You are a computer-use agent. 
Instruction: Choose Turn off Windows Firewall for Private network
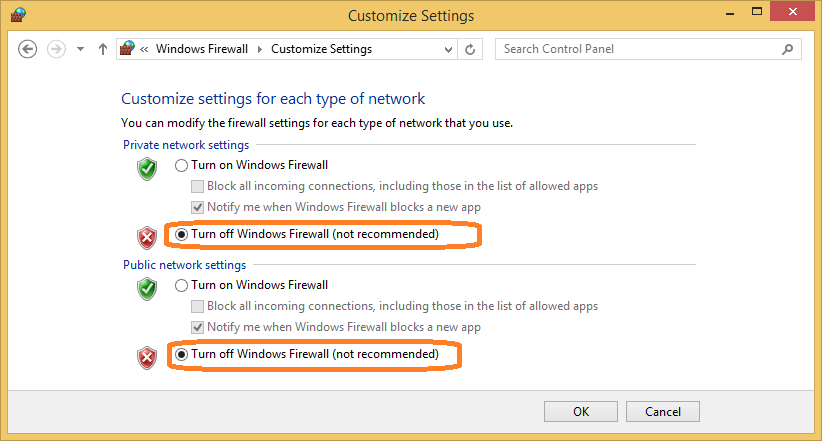point(181,234)
